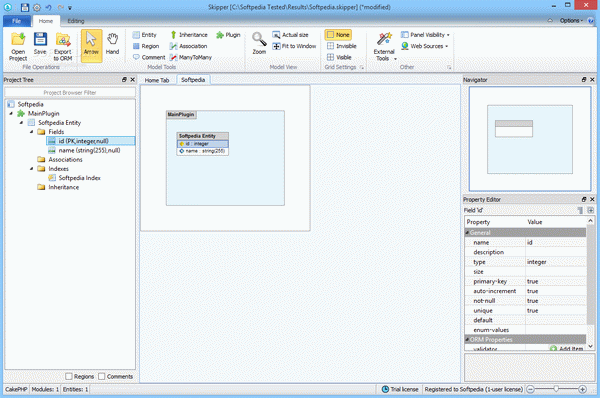
Task: Zoom in with status bar plus icon
Action: click(582, 389)
